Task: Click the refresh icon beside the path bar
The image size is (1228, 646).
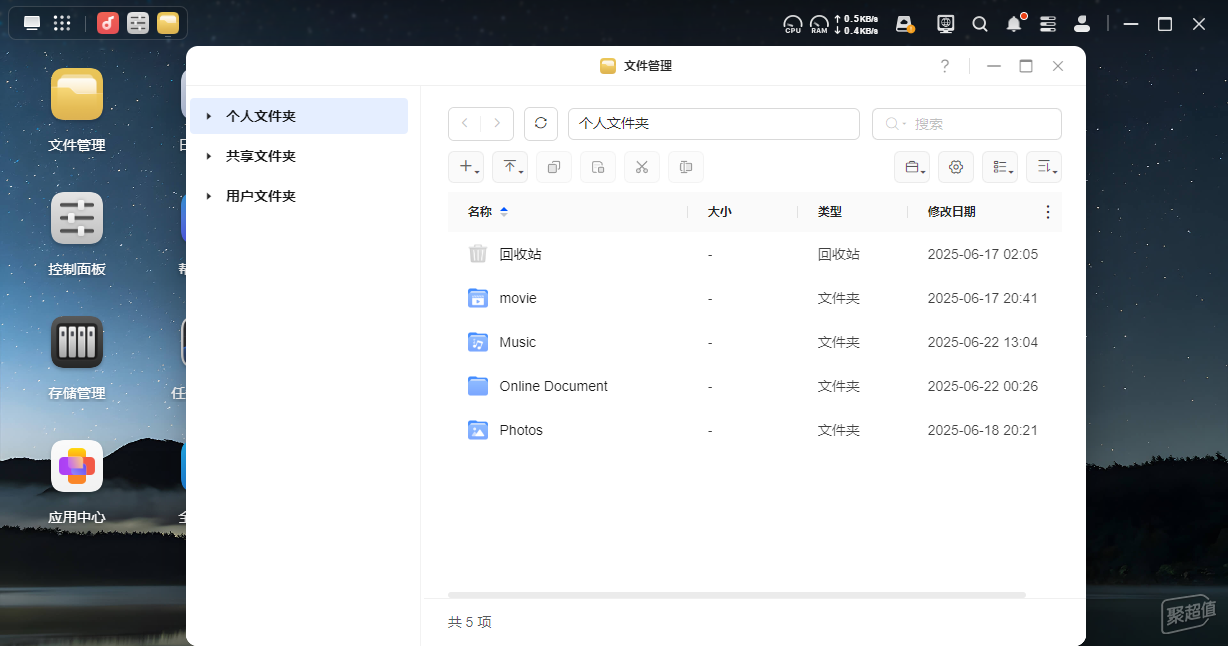Action: (x=541, y=123)
